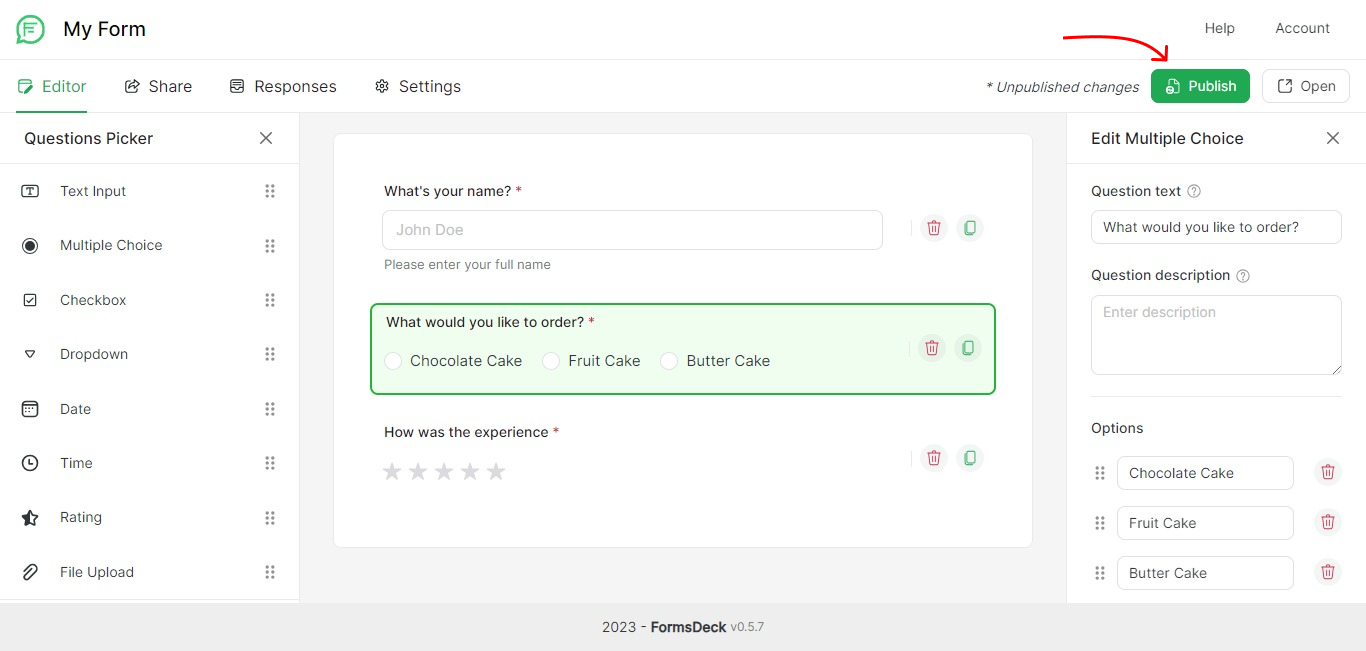This screenshot has height=651, width=1366.
Task: Duplicate the order question via copy icon
Action: click(968, 347)
